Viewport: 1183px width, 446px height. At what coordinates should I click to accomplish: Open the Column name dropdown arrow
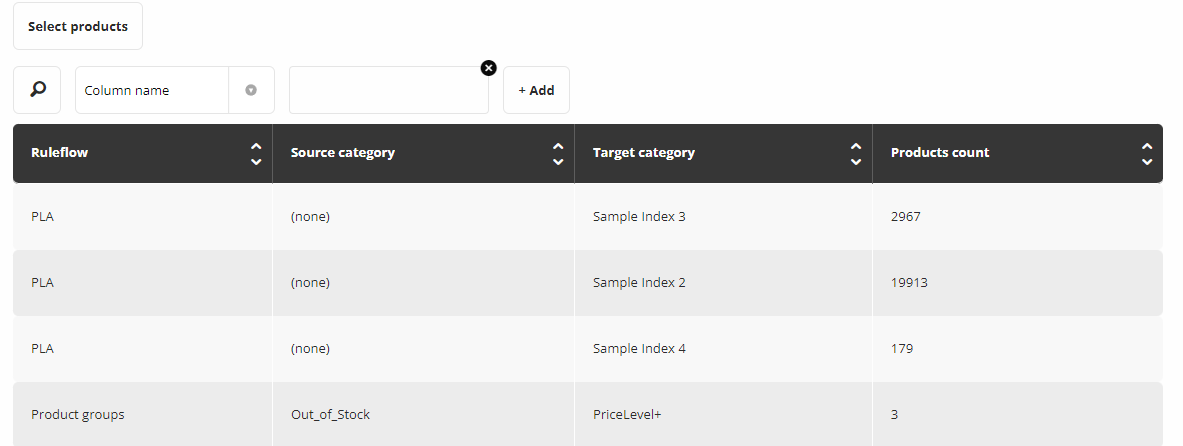(251, 90)
